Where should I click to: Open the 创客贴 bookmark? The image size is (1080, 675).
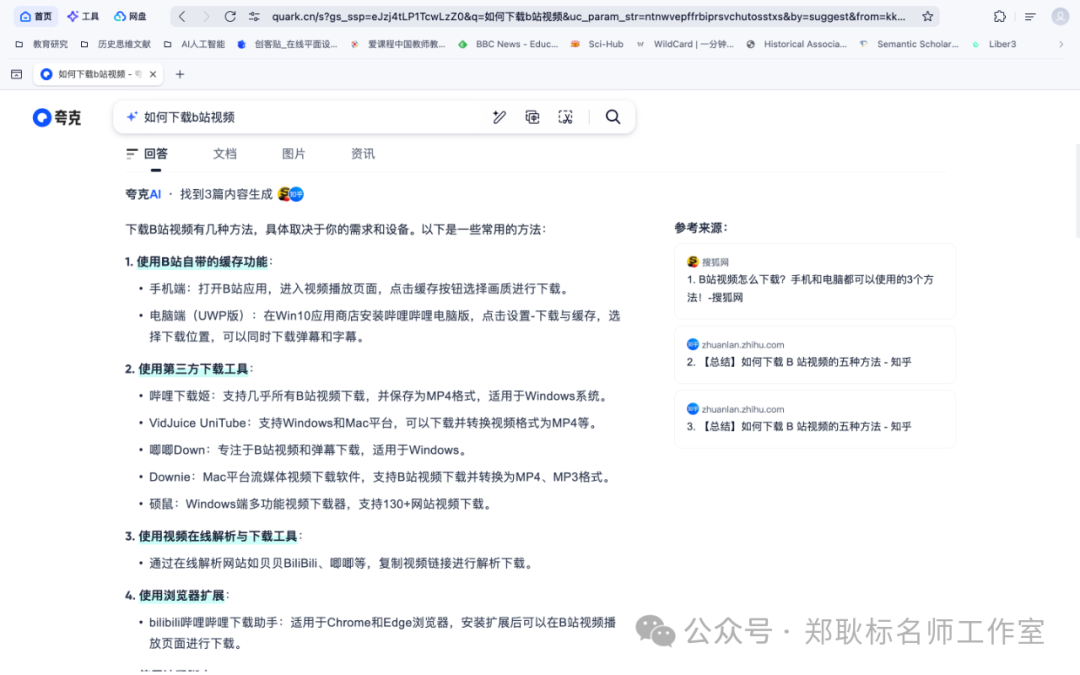287,44
